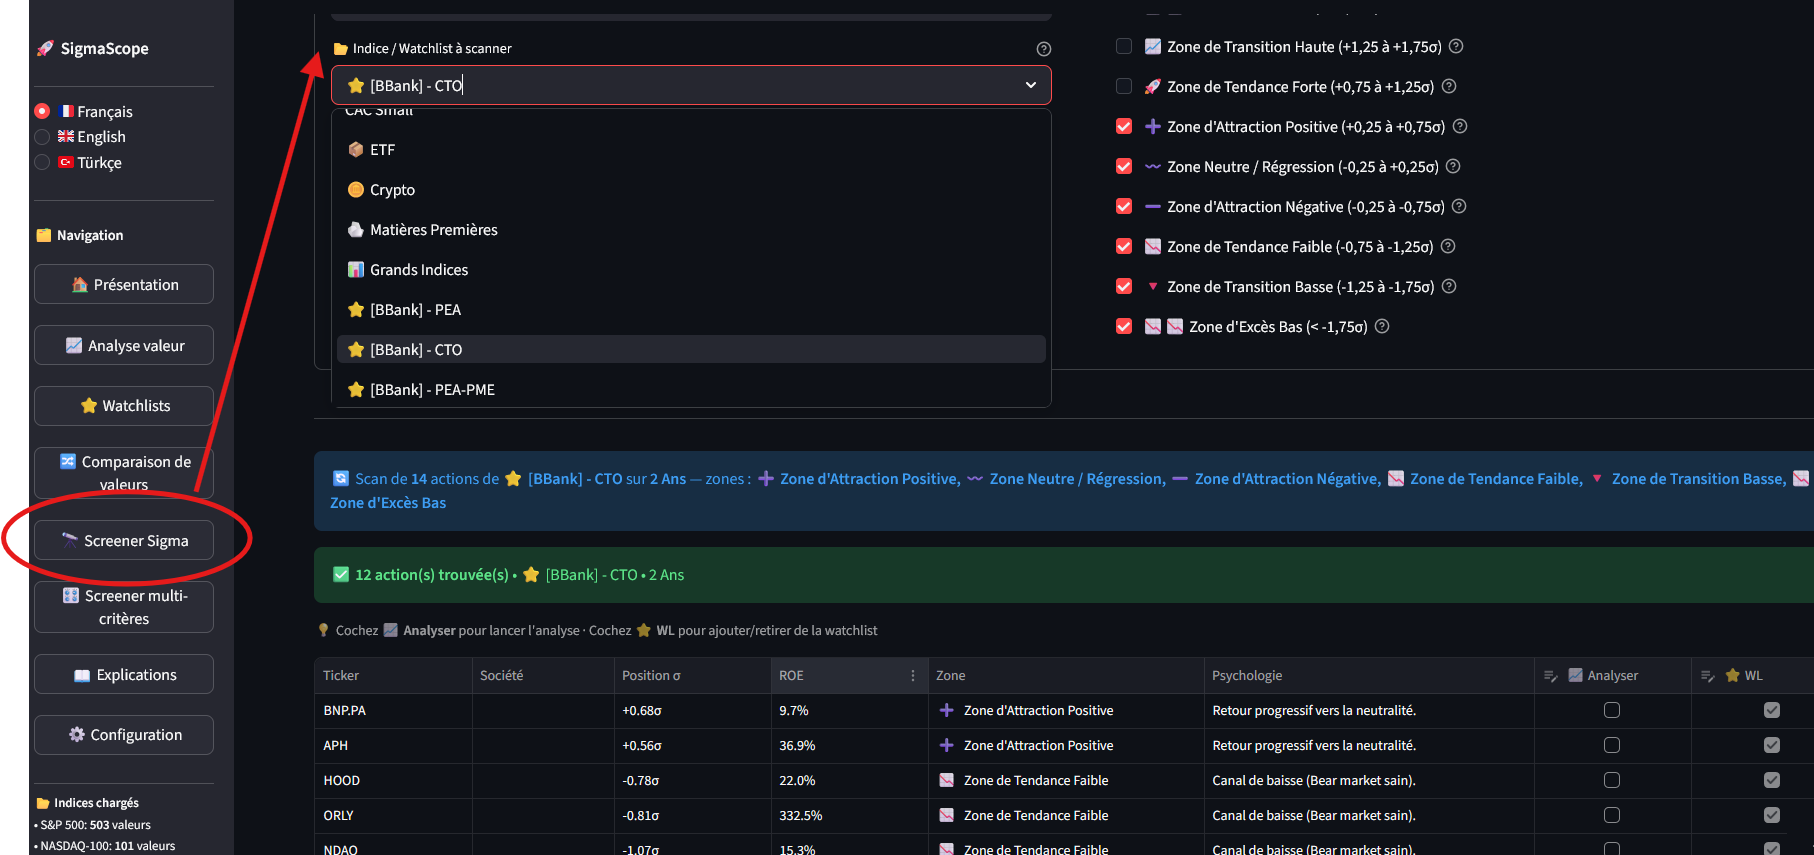Click help icon beside Zone de Transition Haute
This screenshot has width=1814, height=855.
coord(1456,46)
